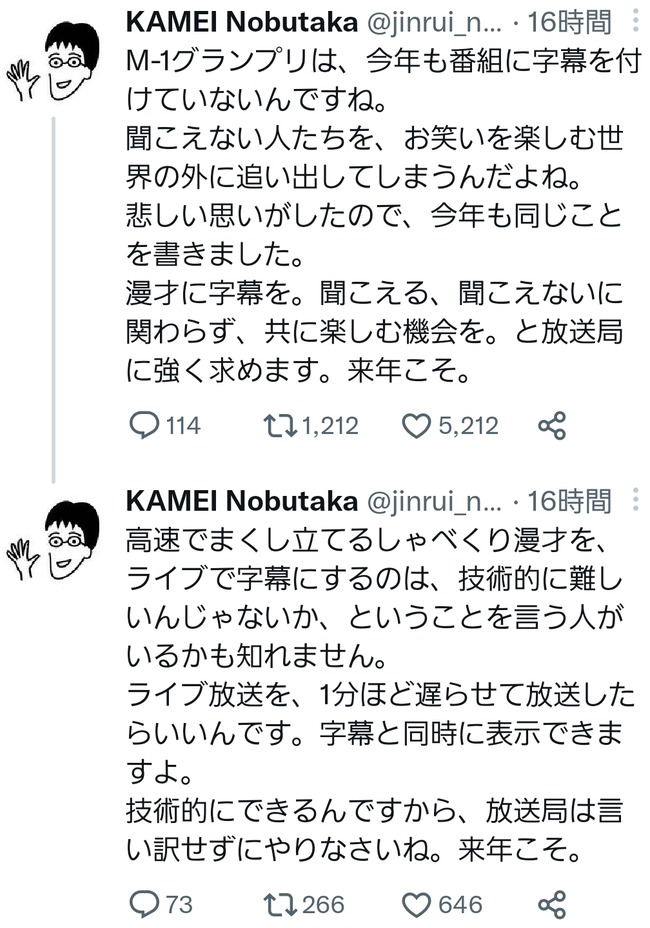Open the first tweet text about M-1グランプリ

[x=384, y=216]
